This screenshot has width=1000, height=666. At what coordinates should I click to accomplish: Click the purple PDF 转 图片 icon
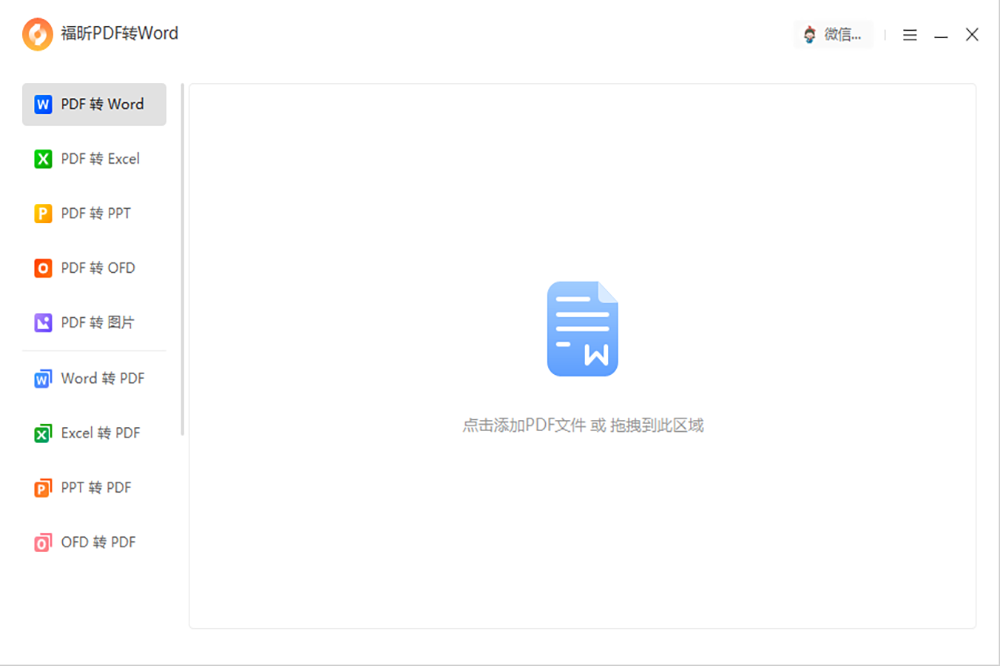[42, 322]
